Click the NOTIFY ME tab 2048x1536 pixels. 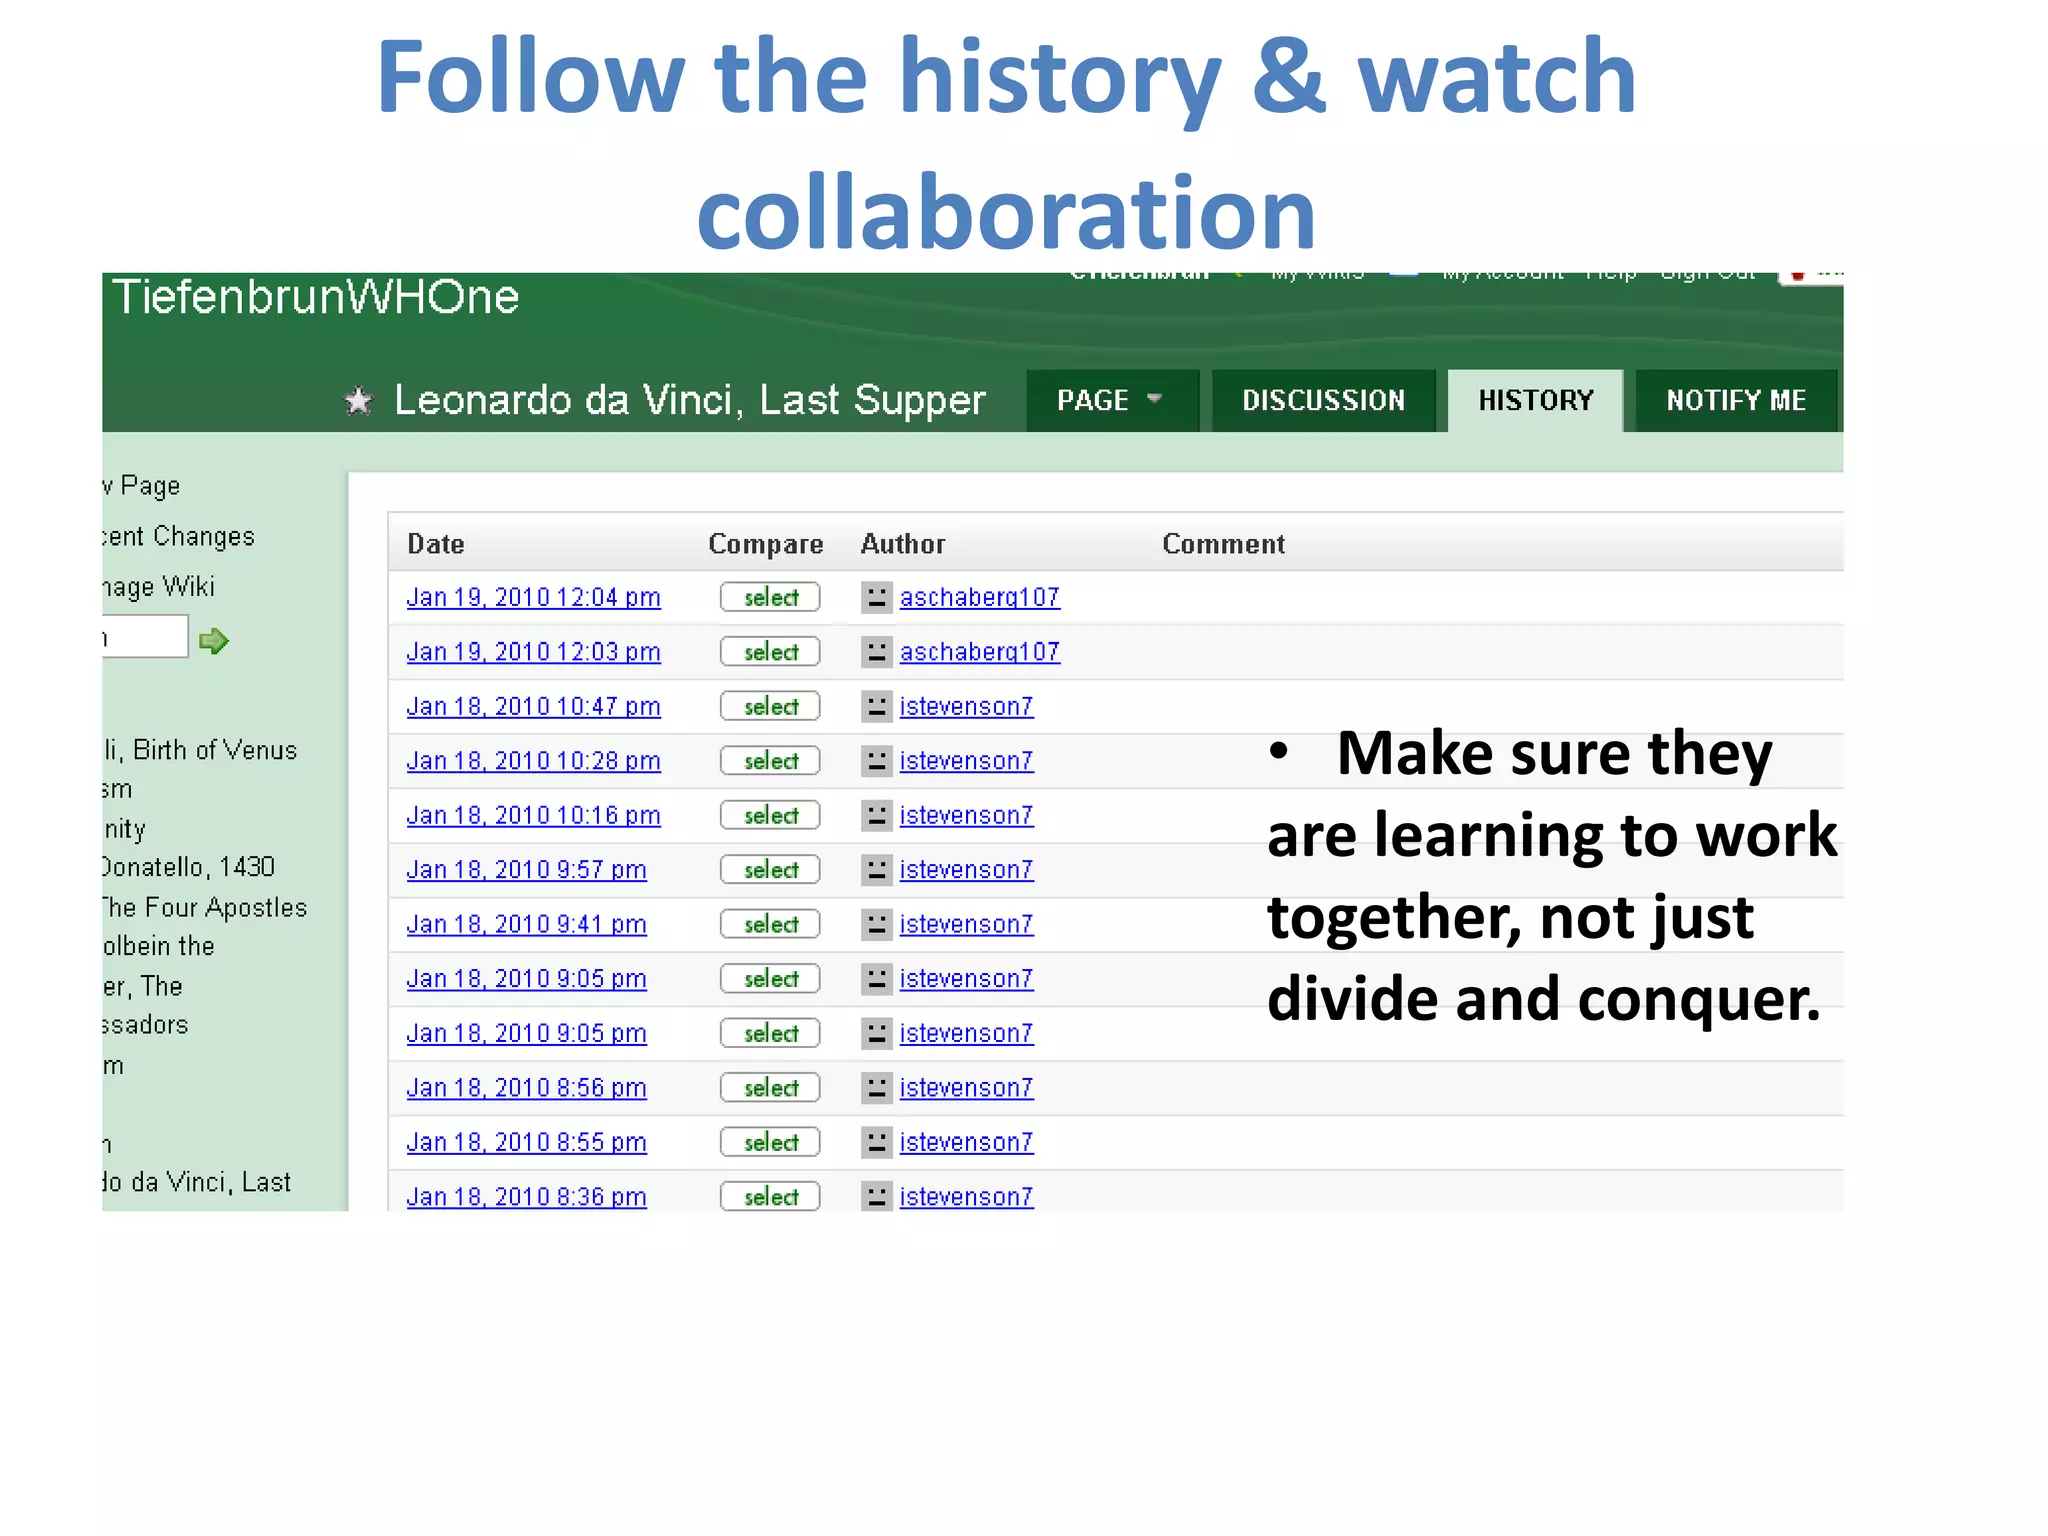(x=1736, y=401)
